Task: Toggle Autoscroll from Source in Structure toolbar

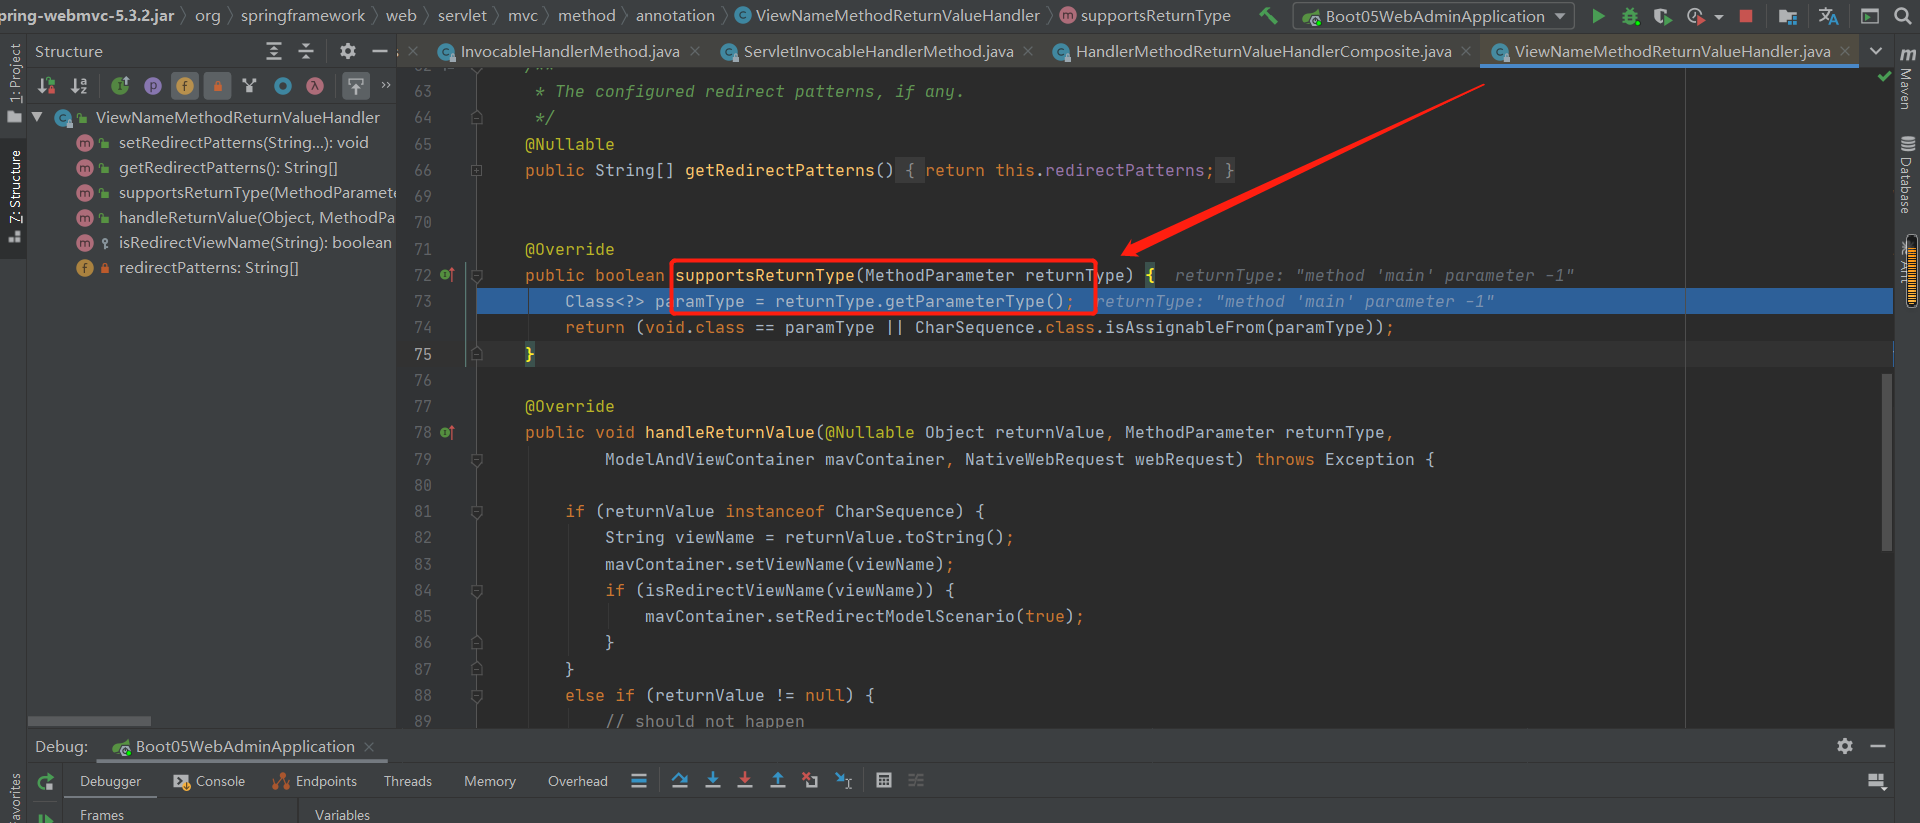Action: tap(355, 86)
